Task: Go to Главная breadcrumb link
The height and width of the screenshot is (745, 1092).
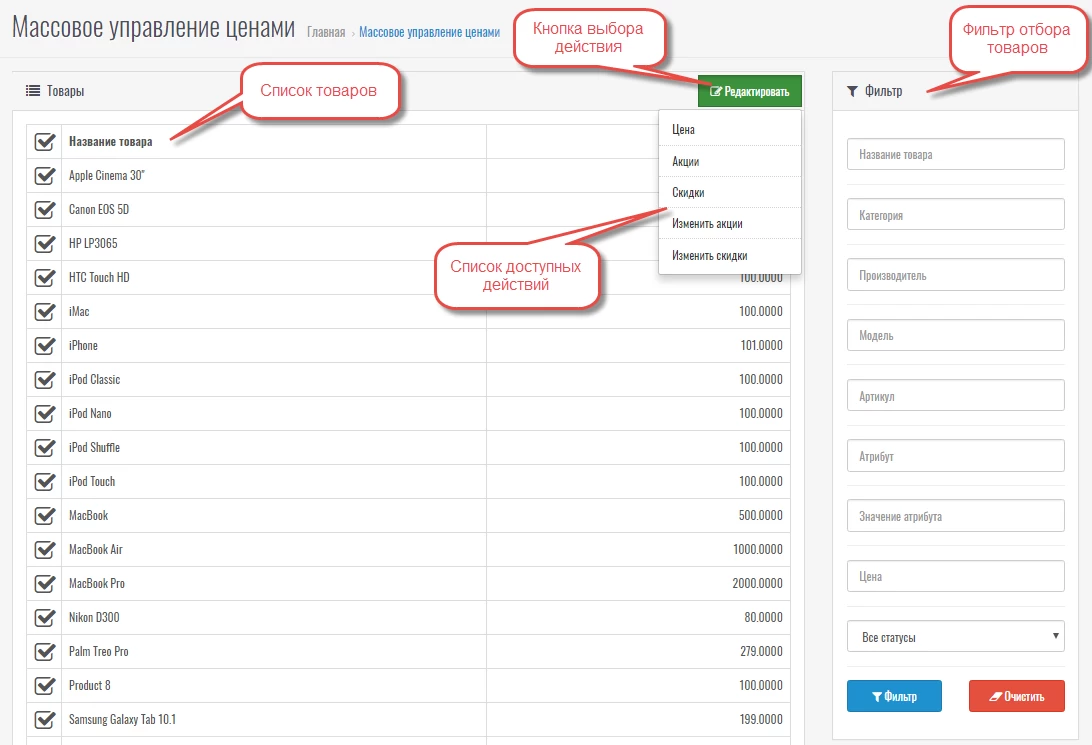Action: pos(326,32)
